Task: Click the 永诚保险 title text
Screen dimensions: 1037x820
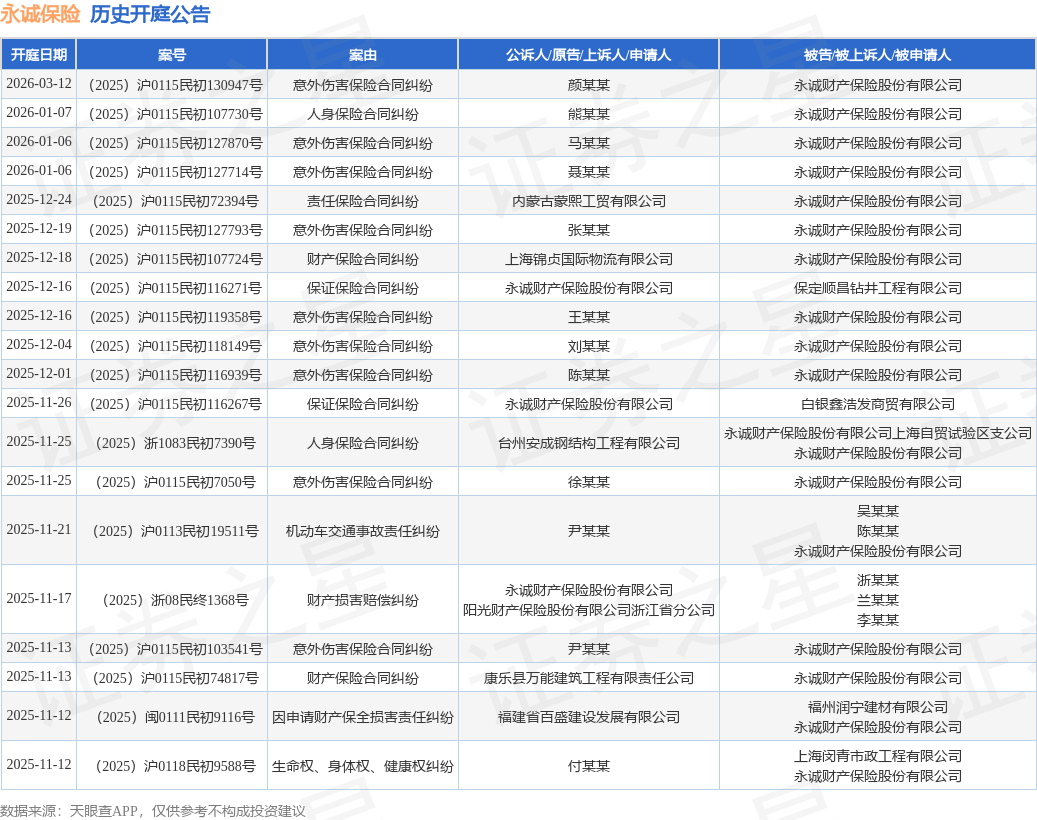Action: pos(40,14)
